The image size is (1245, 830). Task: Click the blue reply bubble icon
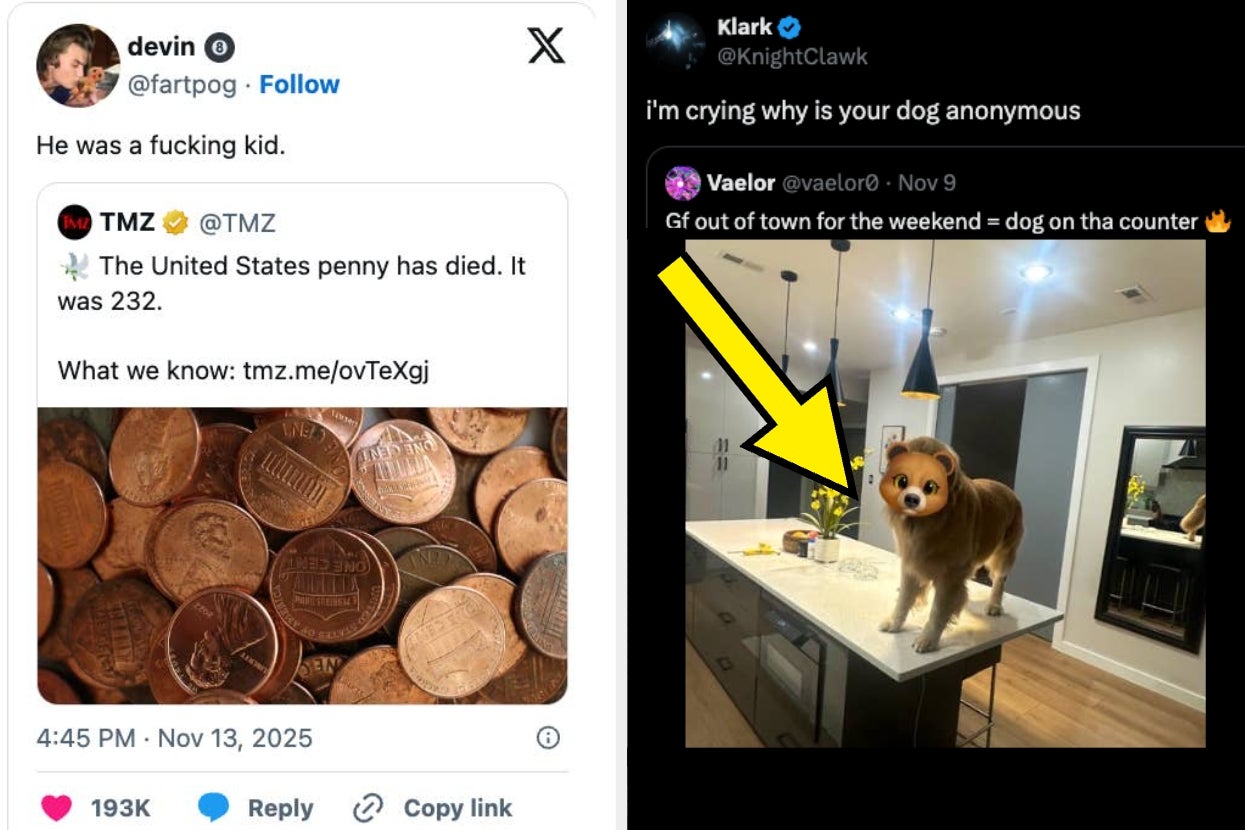click(213, 808)
